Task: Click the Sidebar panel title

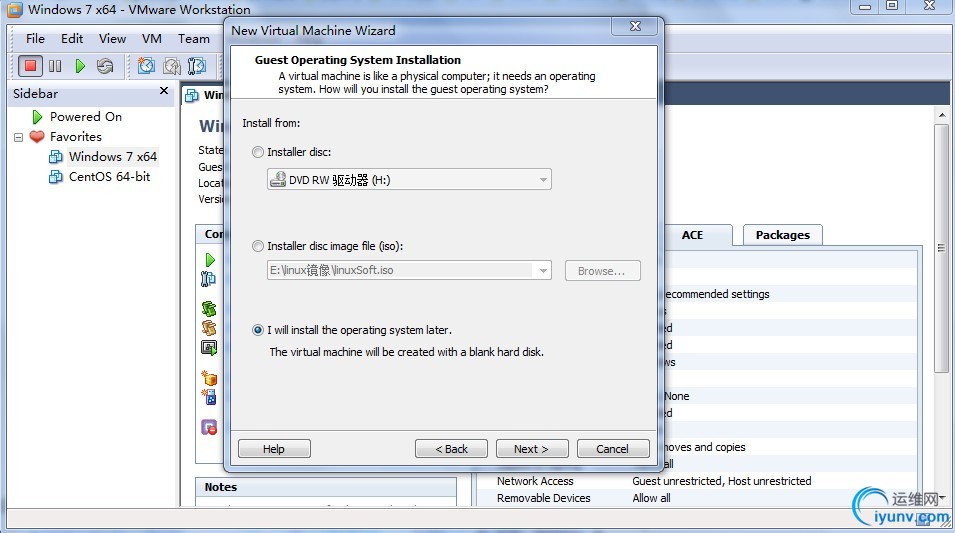Action: click(35, 94)
